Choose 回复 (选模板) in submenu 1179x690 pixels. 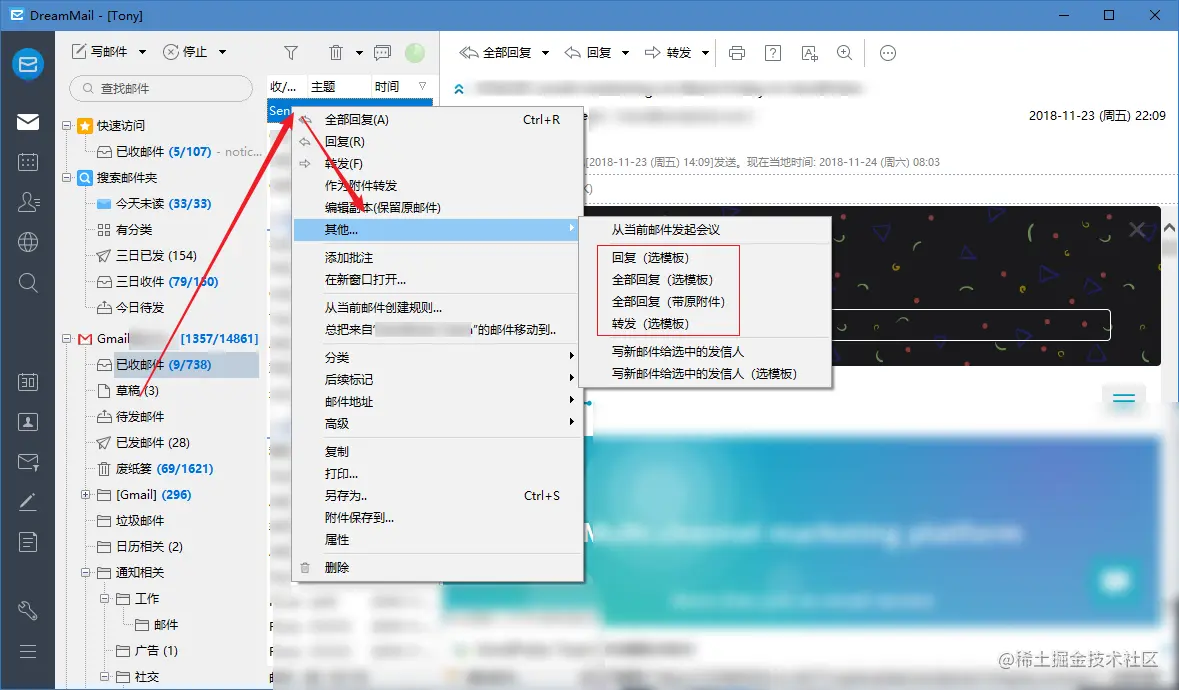click(705, 258)
